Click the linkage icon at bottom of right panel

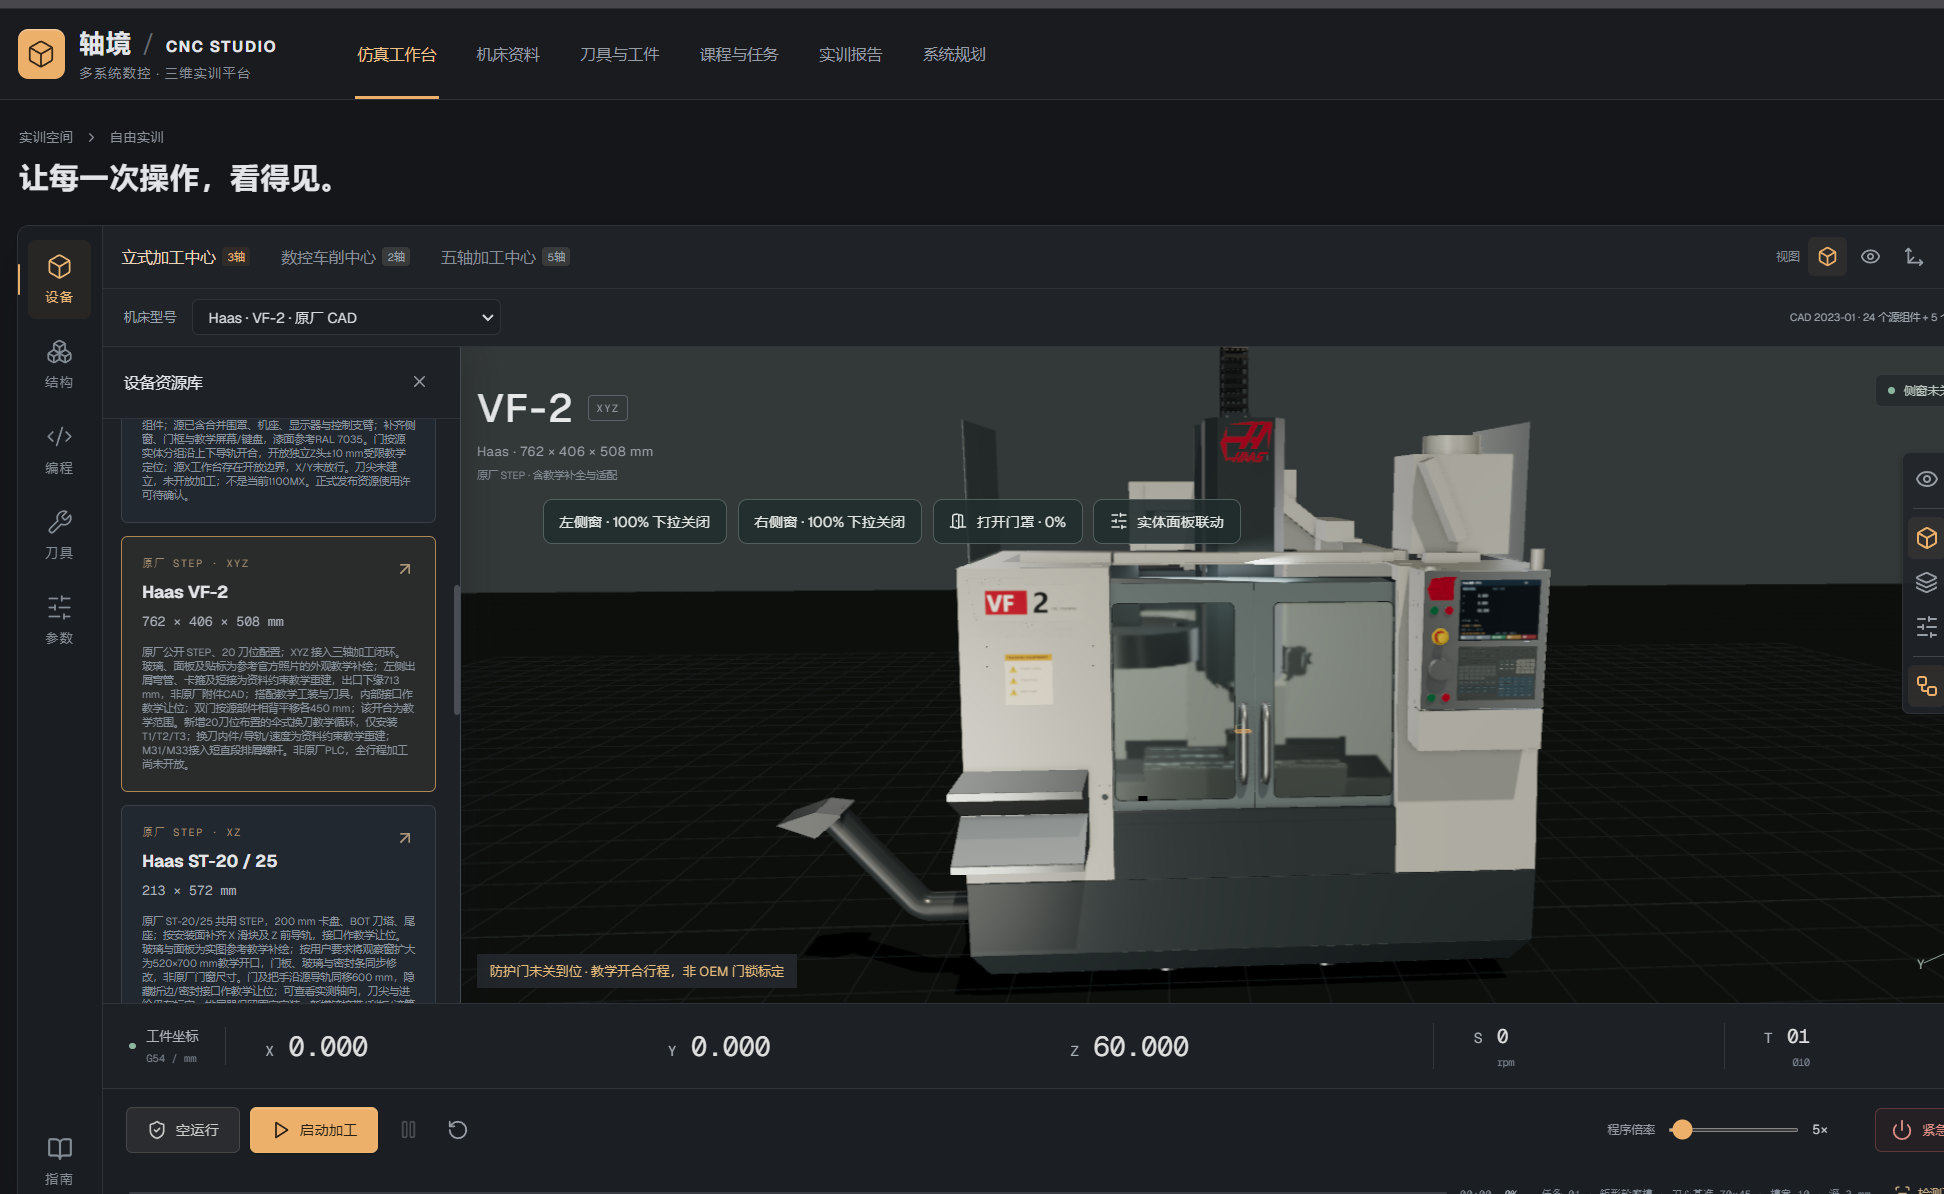point(1926,686)
